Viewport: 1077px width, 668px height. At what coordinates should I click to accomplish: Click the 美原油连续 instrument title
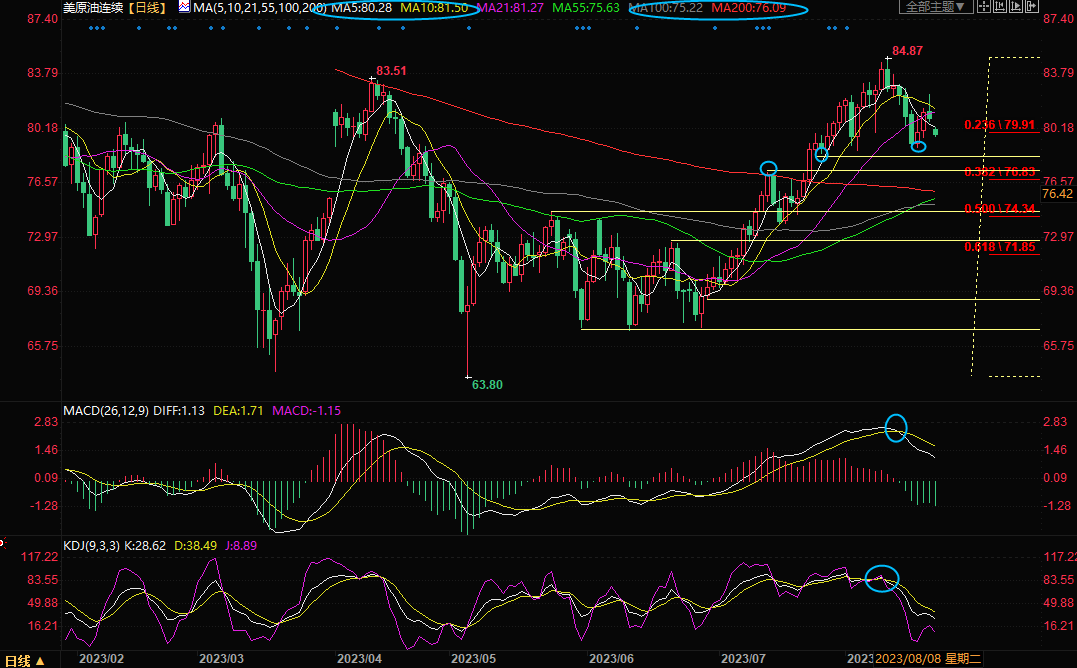point(95,8)
